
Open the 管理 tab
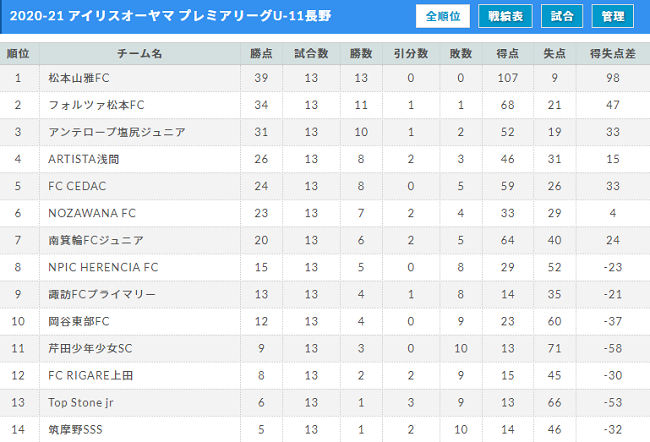coord(612,16)
